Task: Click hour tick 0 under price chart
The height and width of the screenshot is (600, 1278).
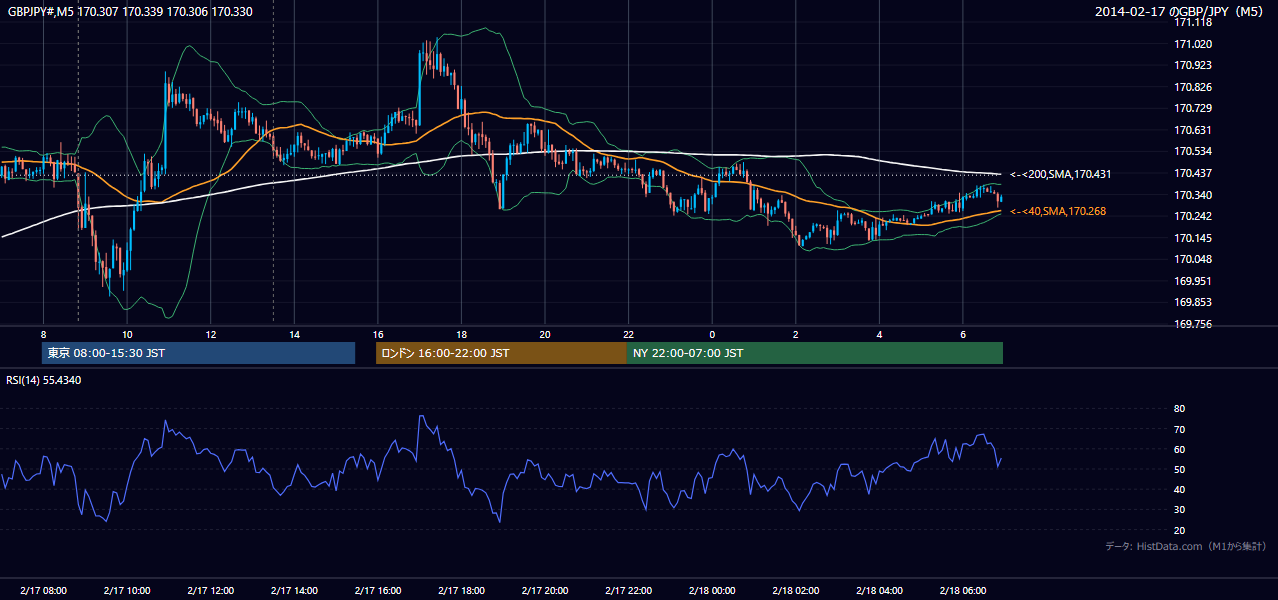Action: tap(712, 334)
